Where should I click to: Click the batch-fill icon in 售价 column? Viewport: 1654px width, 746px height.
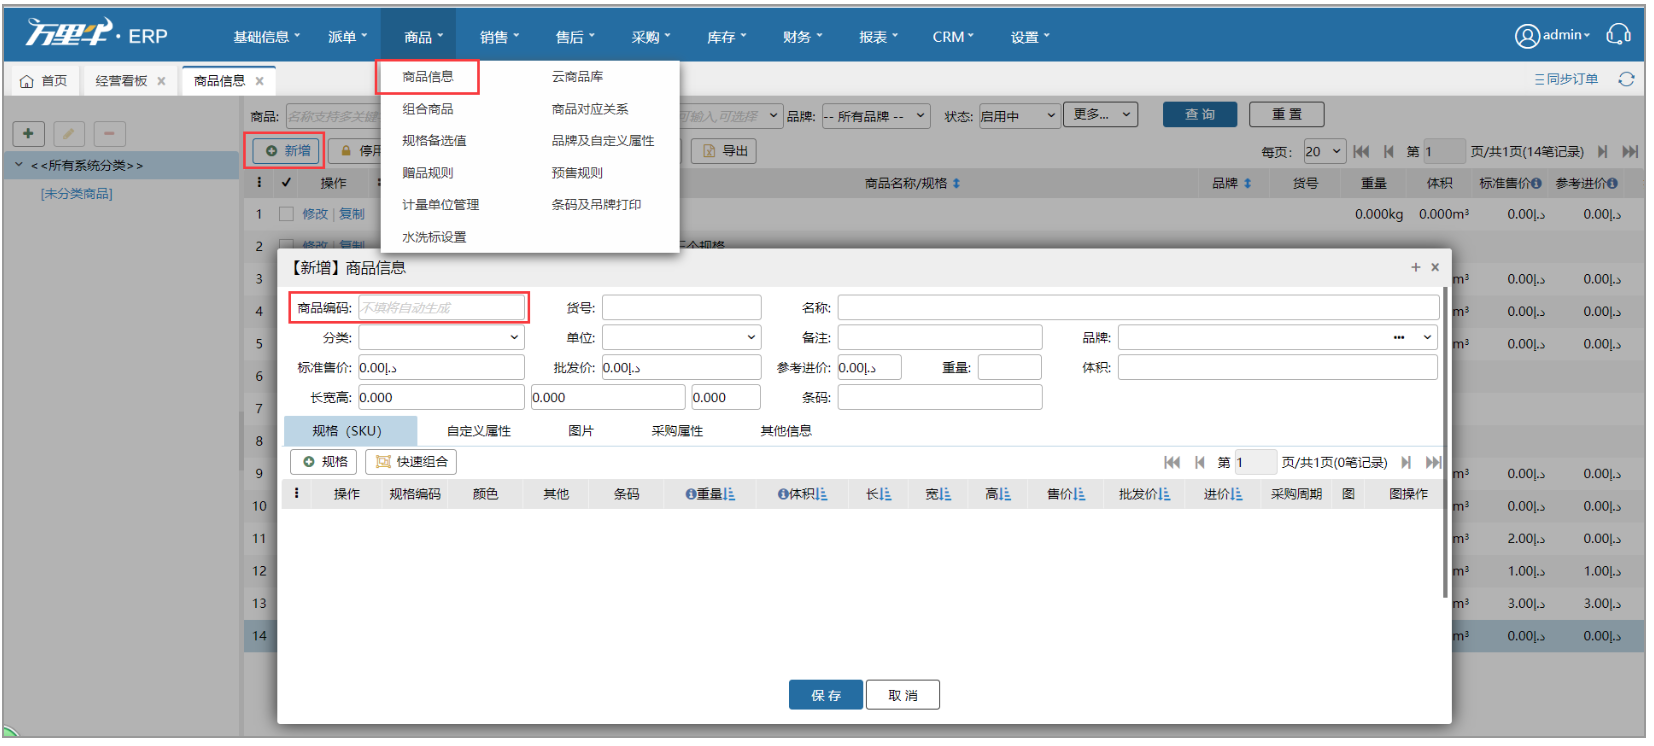[1079, 494]
